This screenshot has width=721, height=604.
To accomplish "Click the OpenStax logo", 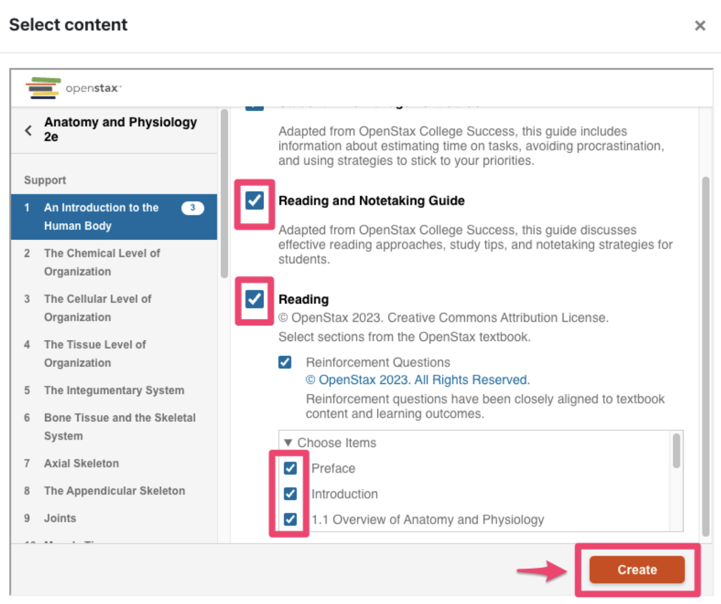I will click(73, 88).
